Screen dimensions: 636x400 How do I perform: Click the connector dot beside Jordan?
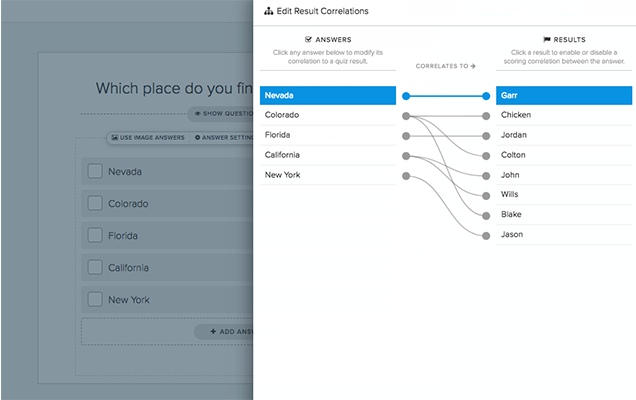coord(486,136)
